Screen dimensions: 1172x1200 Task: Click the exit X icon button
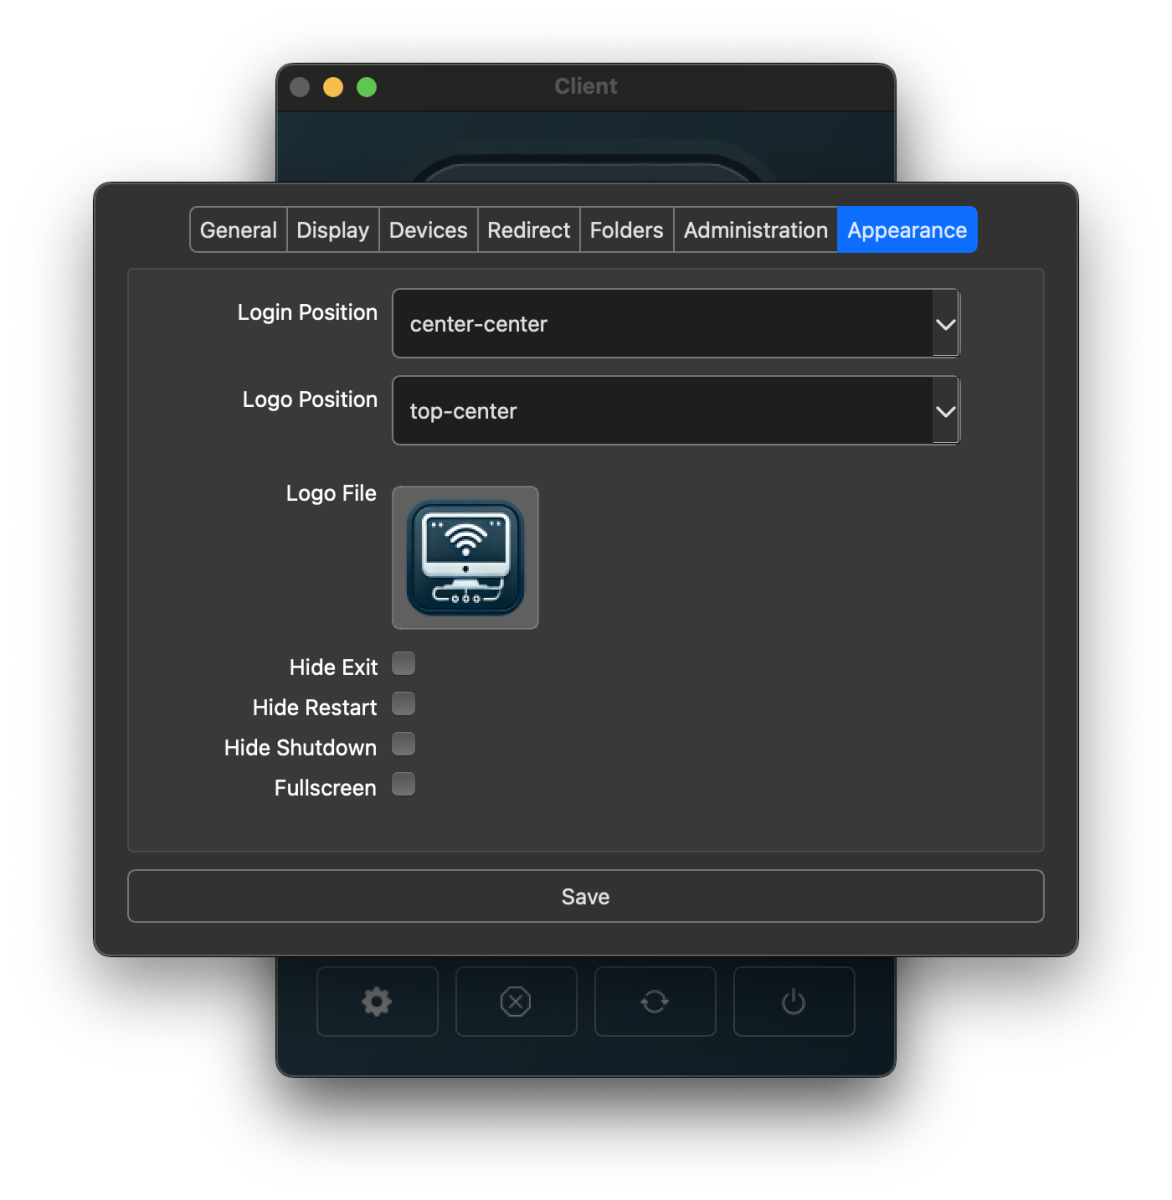[x=516, y=1001]
